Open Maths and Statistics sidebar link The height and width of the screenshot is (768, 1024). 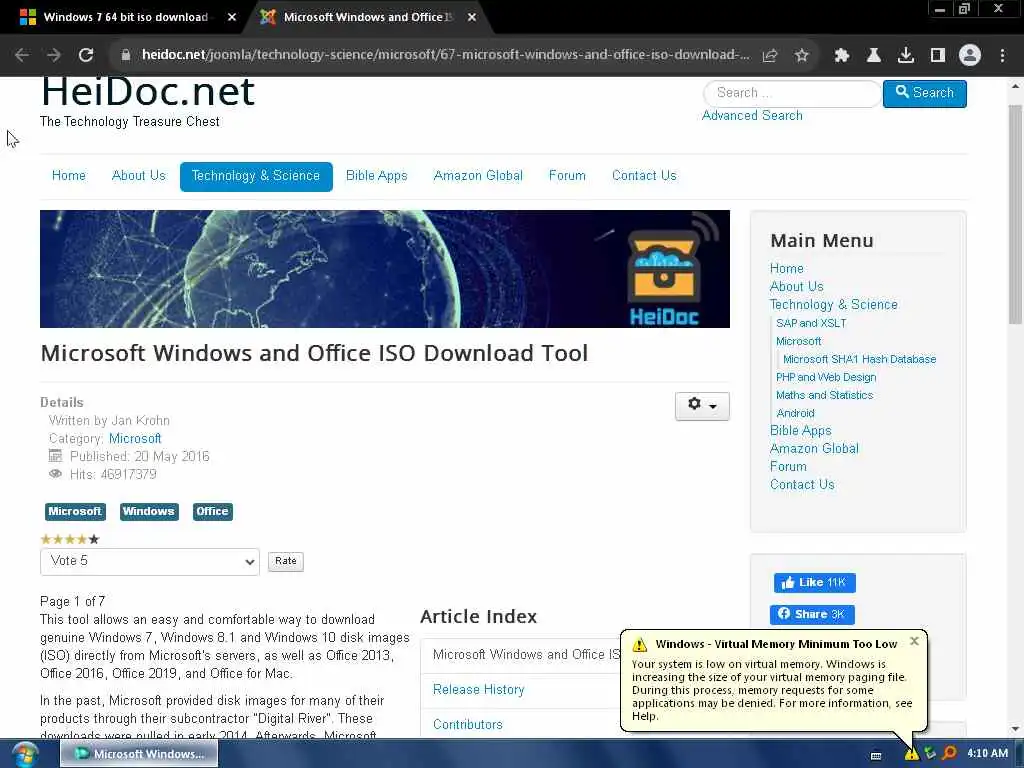tap(824, 395)
